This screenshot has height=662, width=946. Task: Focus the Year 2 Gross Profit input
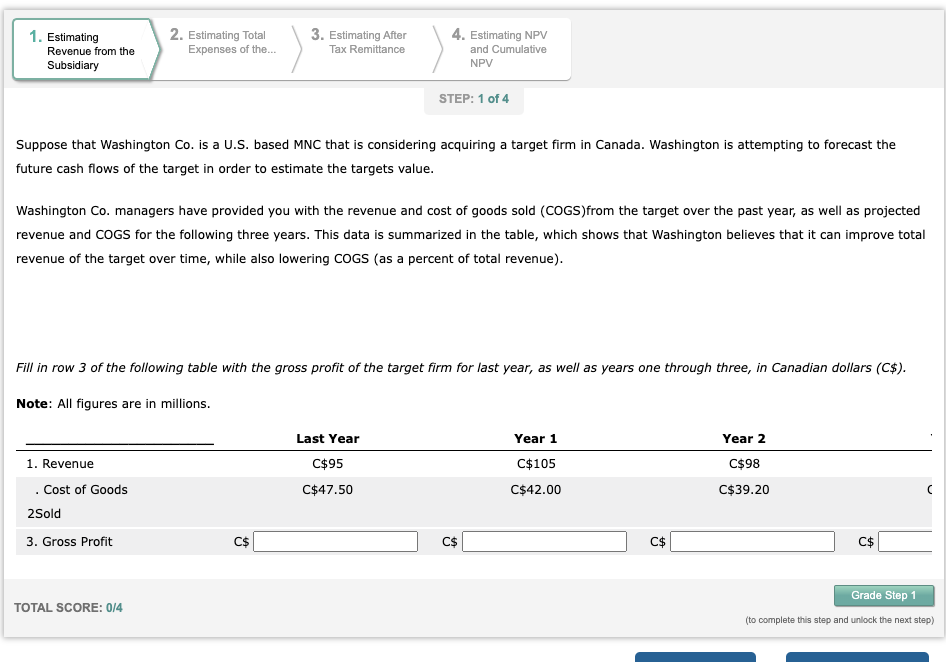point(752,541)
